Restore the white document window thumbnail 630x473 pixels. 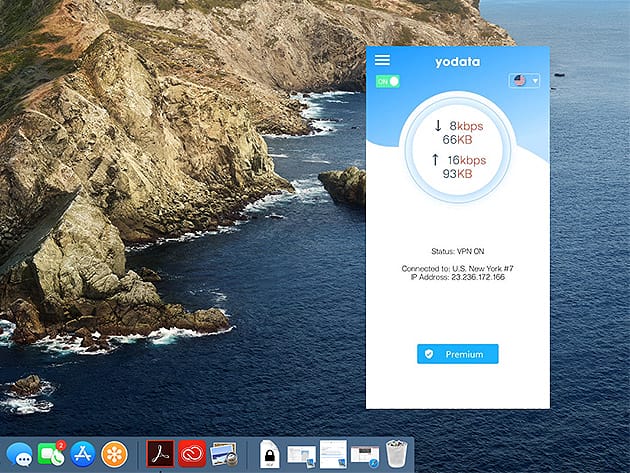pyautogui.click(x=333, y=455)
